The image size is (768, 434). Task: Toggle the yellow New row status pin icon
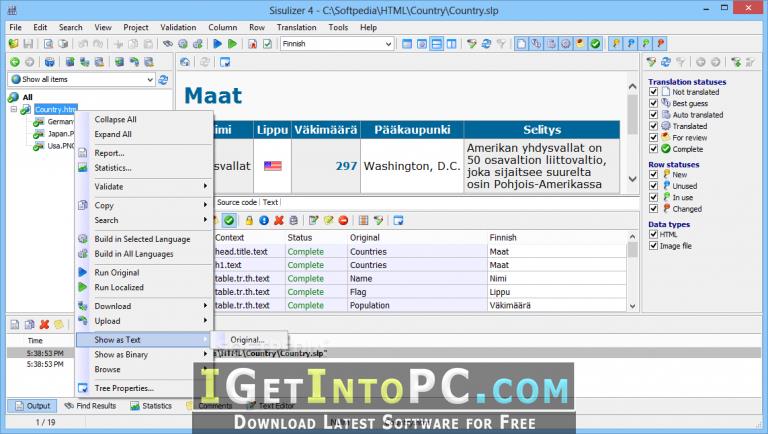pyautogui.click(x=616, y=44)
